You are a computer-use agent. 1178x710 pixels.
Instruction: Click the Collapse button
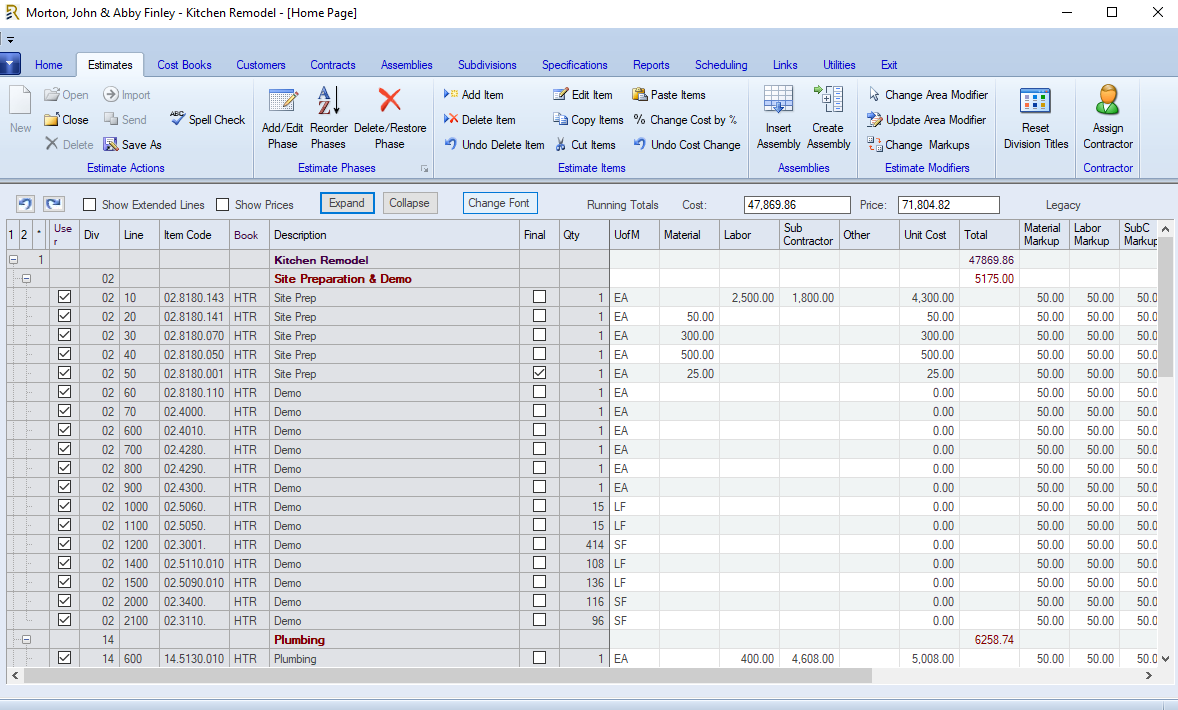coord(409,203)
